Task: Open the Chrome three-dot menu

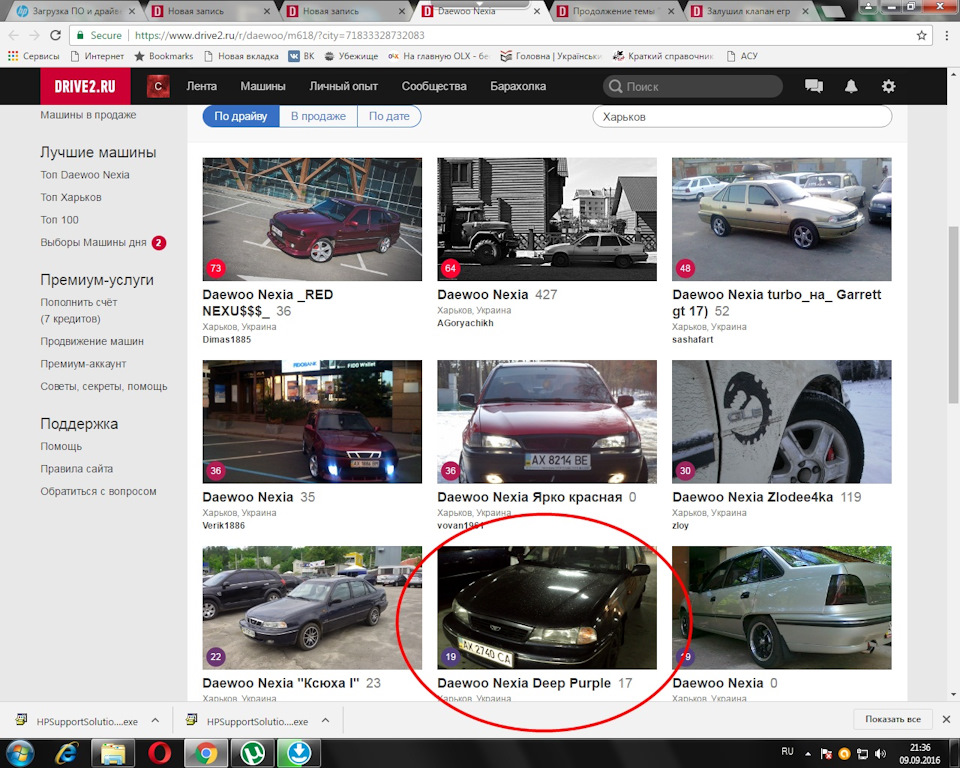Action: (947, 36)
